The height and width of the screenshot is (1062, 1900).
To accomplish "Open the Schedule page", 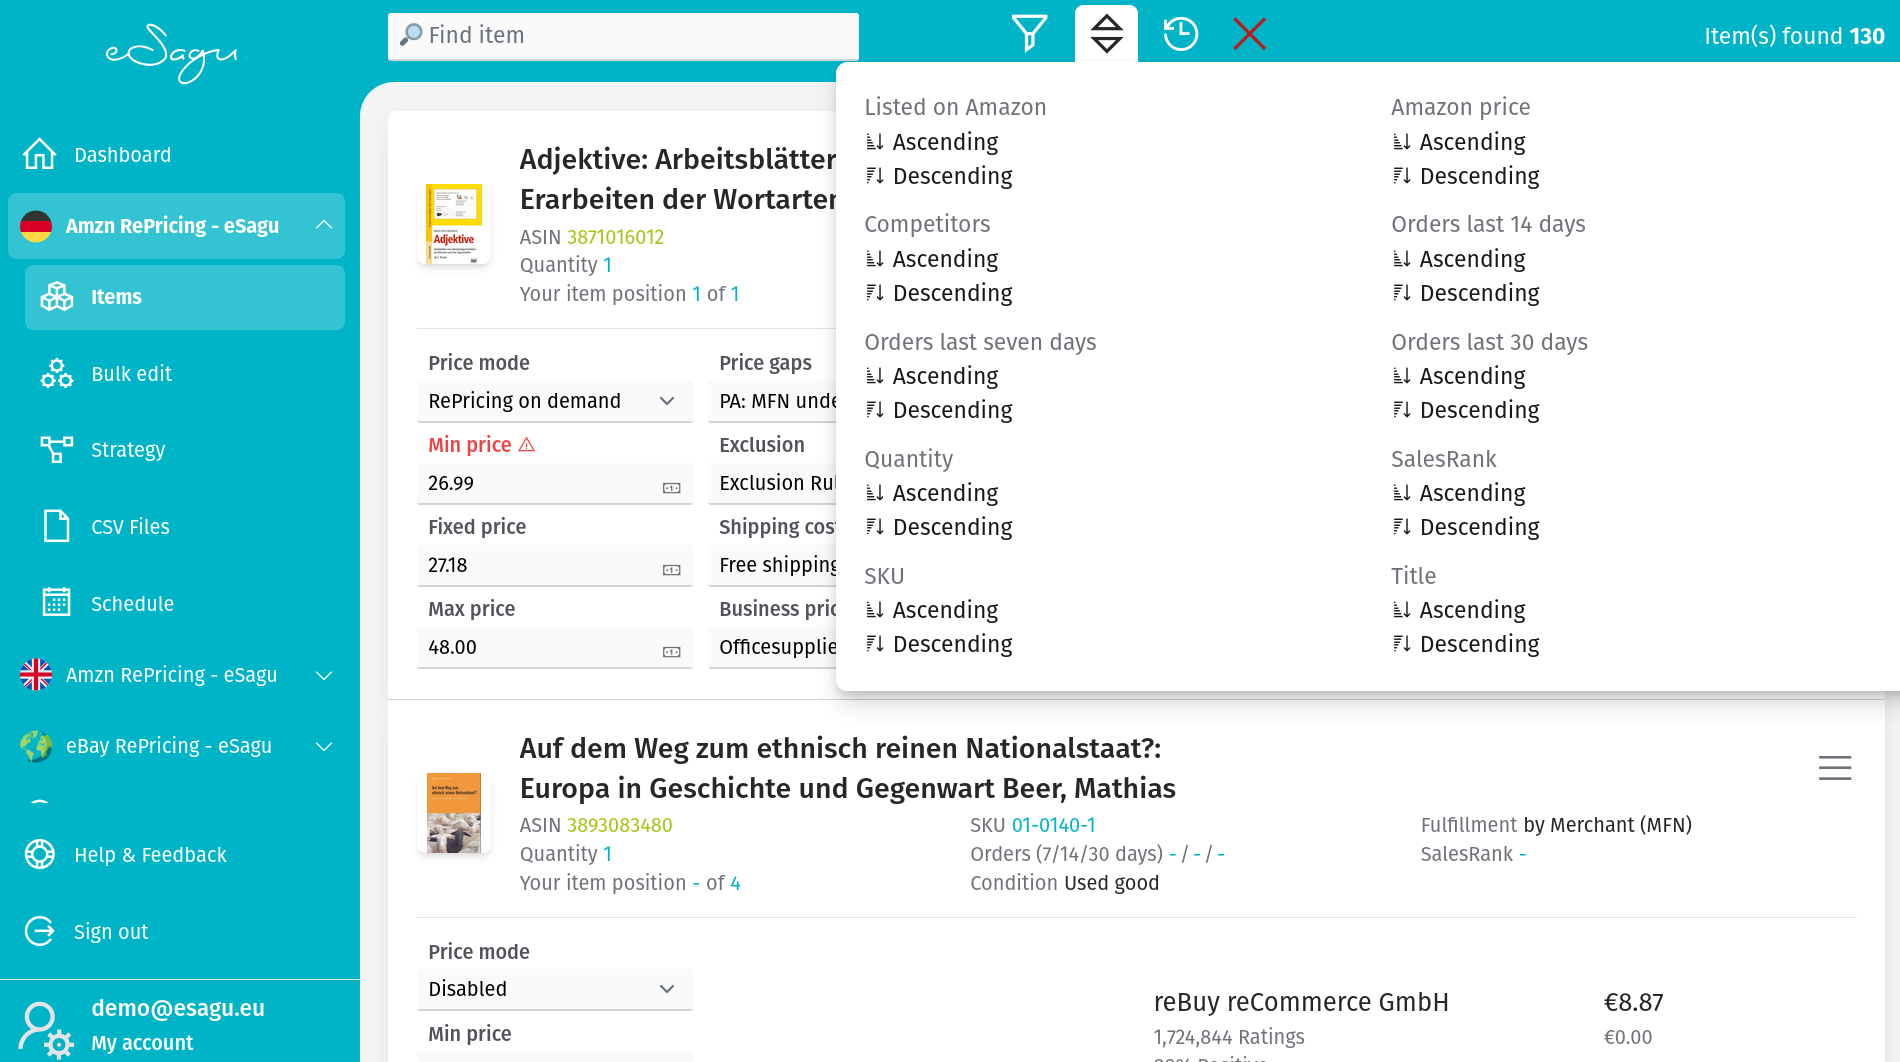I will 132,604.
